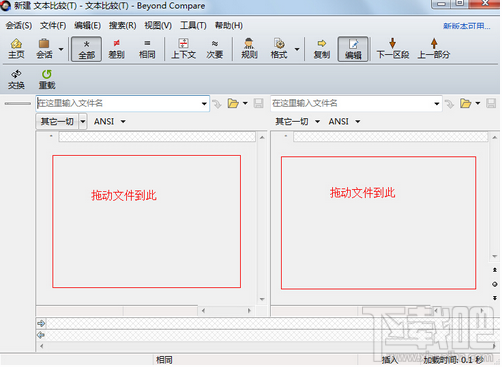
Task: Click the 复制 copy arrow icon
Action: [x=322, y=49]
